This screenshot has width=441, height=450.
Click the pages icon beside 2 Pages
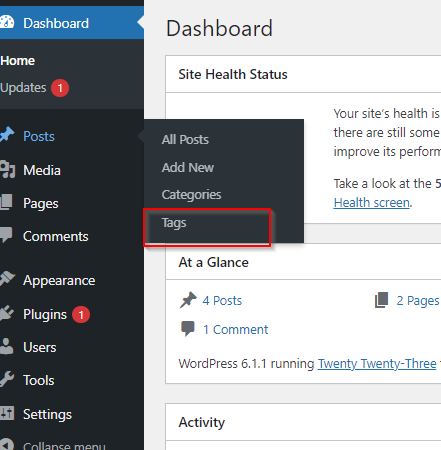click(x=382, y=300)
